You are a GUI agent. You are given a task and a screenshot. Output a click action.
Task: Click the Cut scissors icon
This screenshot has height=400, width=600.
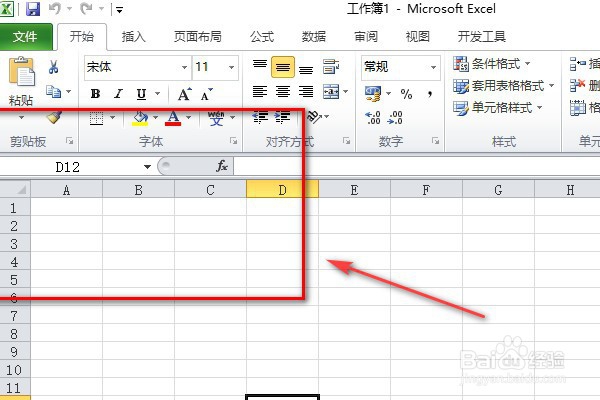53,67
